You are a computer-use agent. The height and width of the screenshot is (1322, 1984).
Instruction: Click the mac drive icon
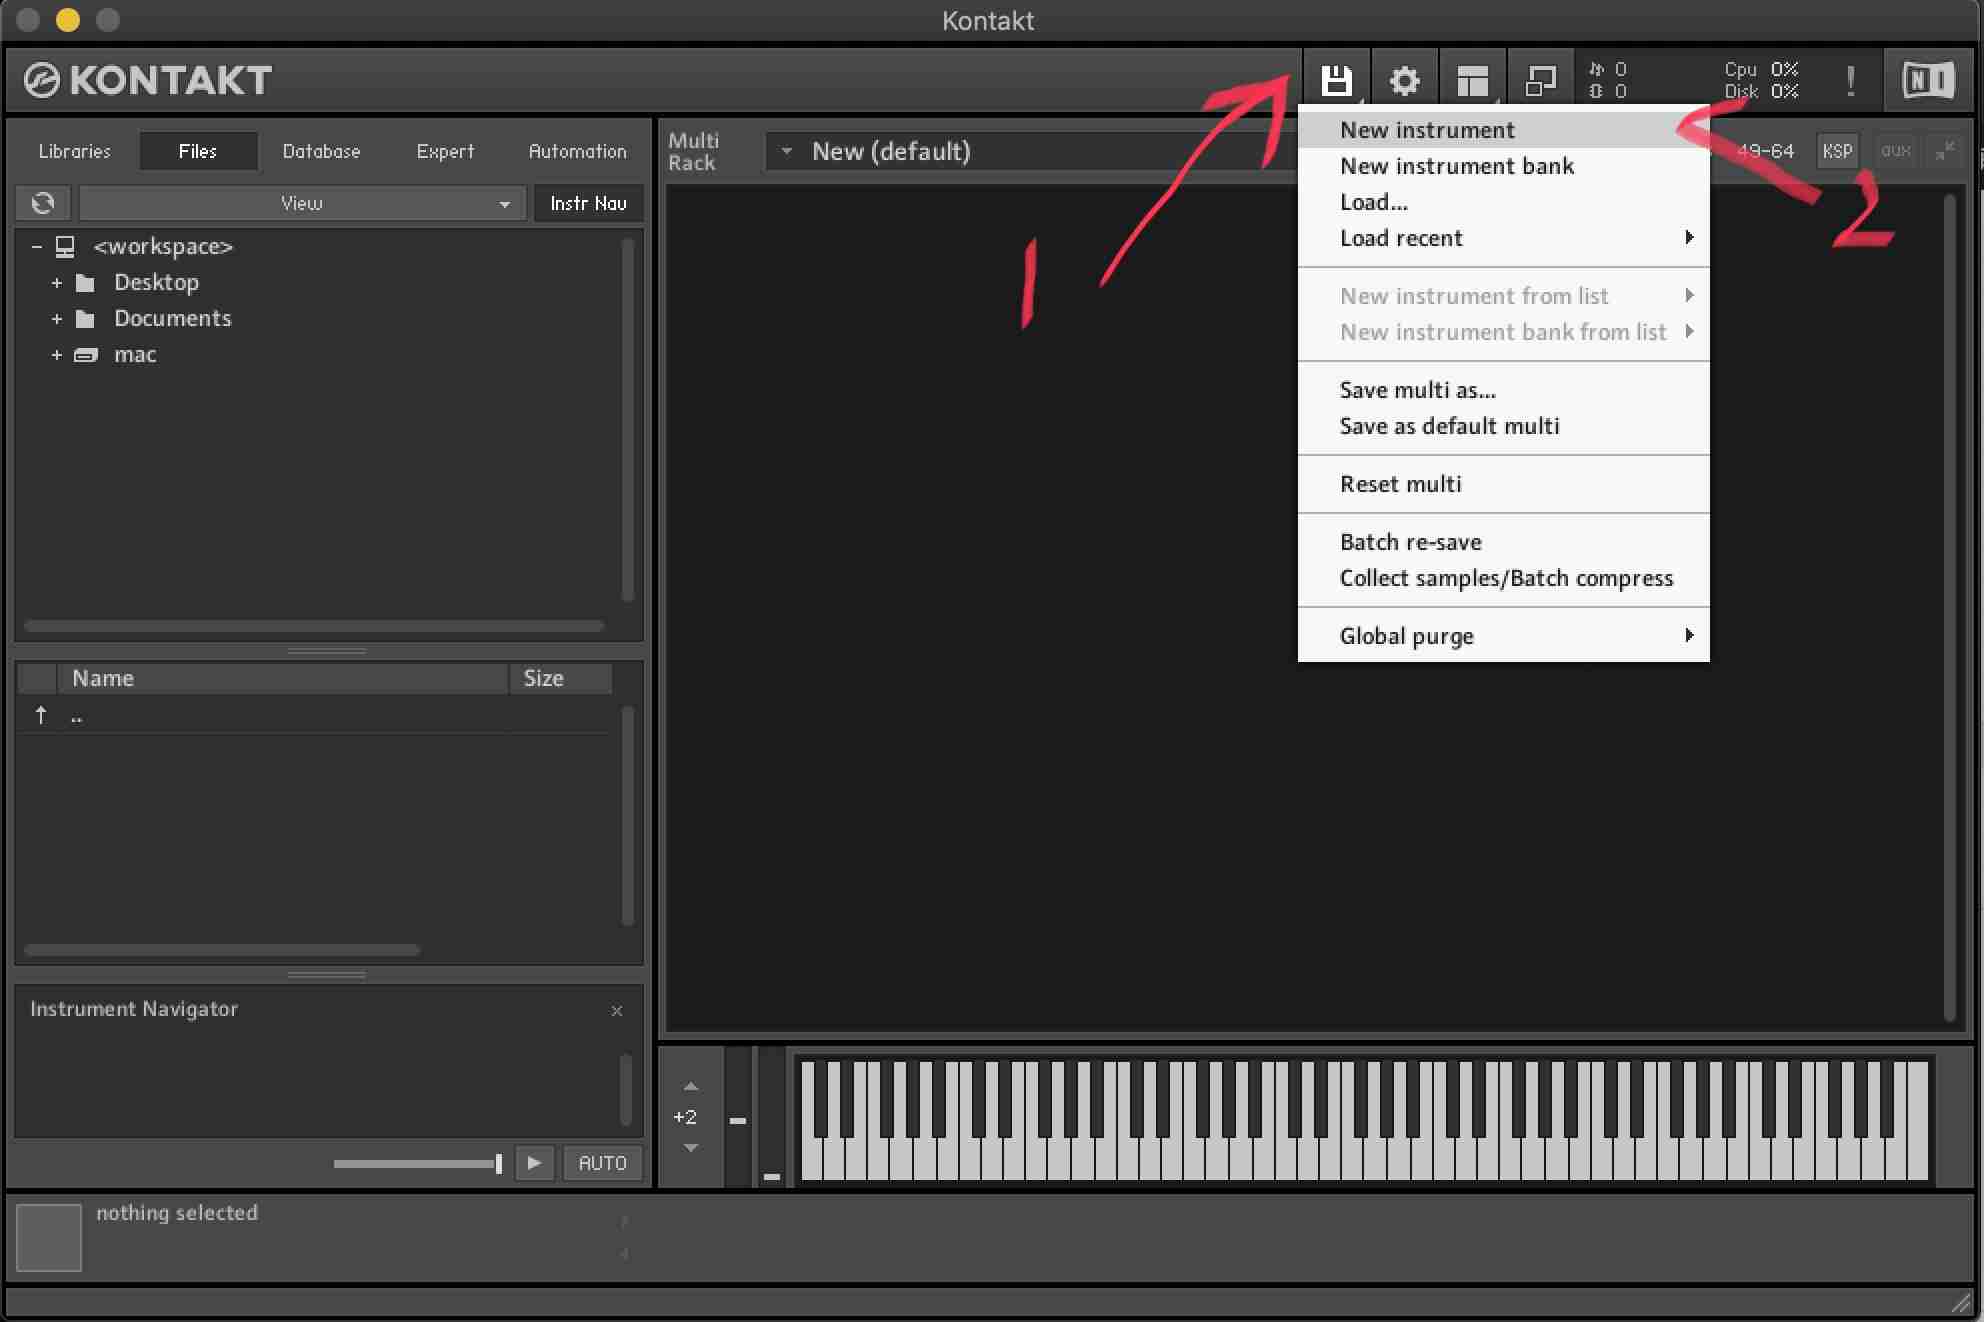pos(86,355)
